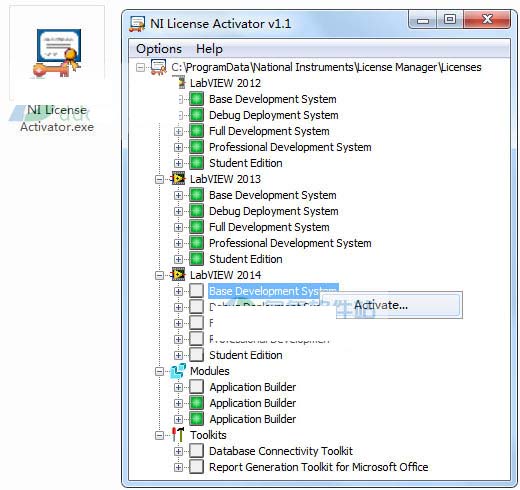Collapse the Modules tree node
520x490 pixels.
[160, 371]
